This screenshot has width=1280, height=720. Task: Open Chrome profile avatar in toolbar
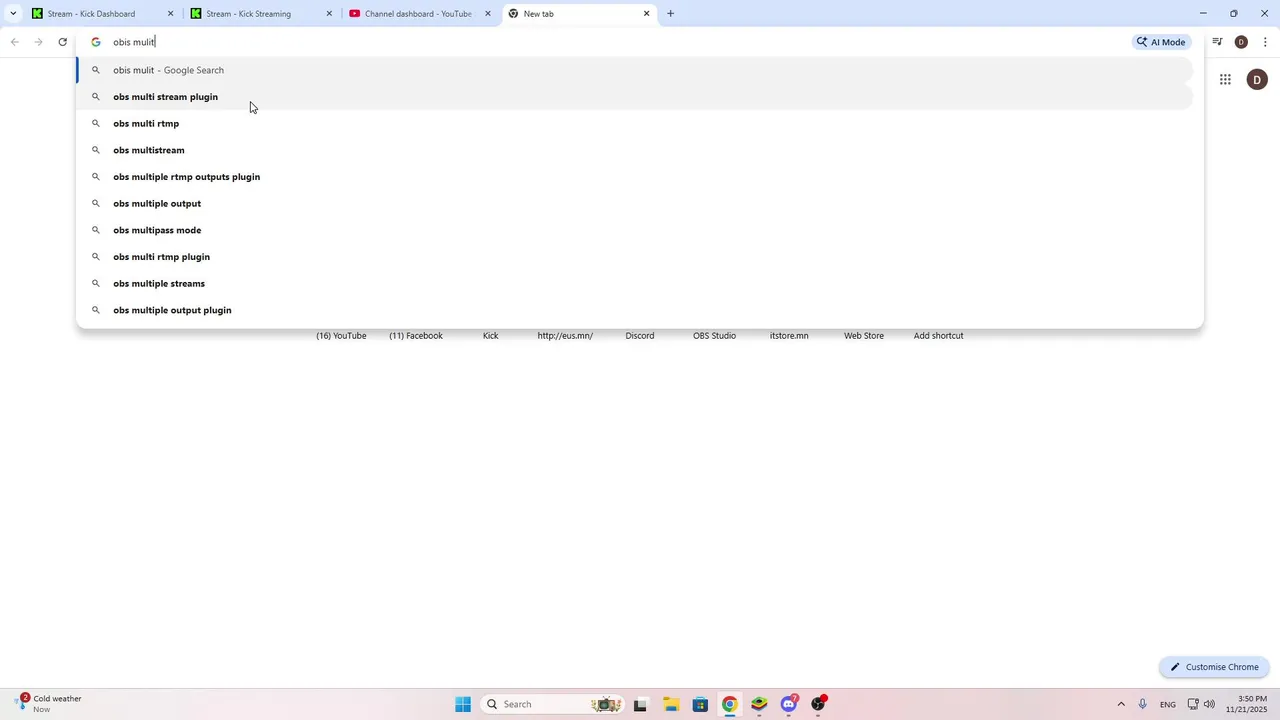1241,42
